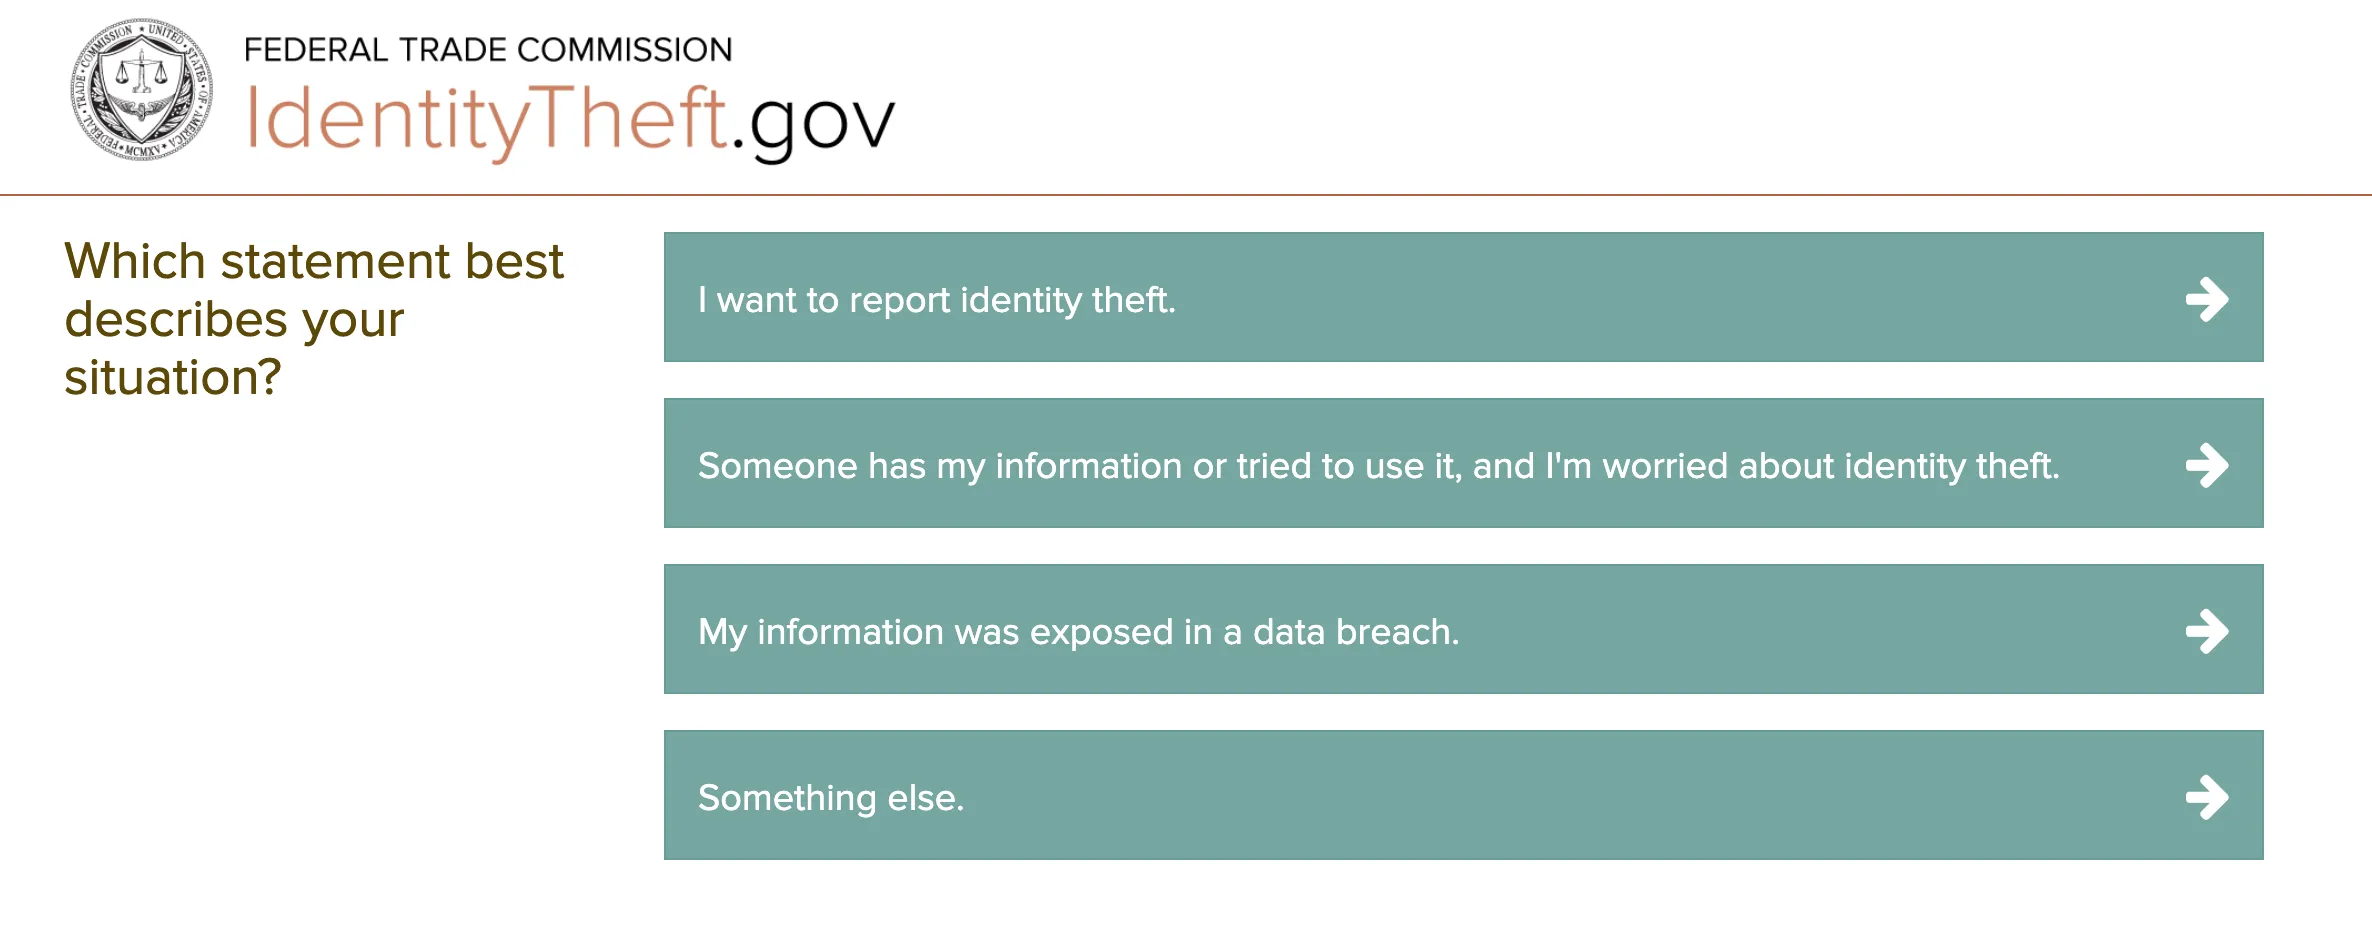Click the FTC official seal emblem

pyautogui.click(x=140, y=90)
